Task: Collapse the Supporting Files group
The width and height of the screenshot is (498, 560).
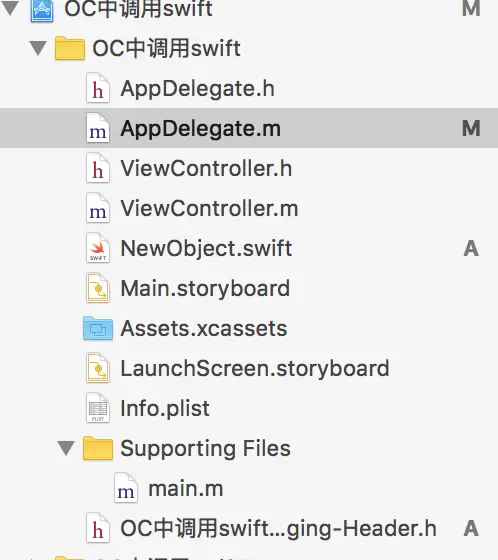Action: [x=66, y=448]
